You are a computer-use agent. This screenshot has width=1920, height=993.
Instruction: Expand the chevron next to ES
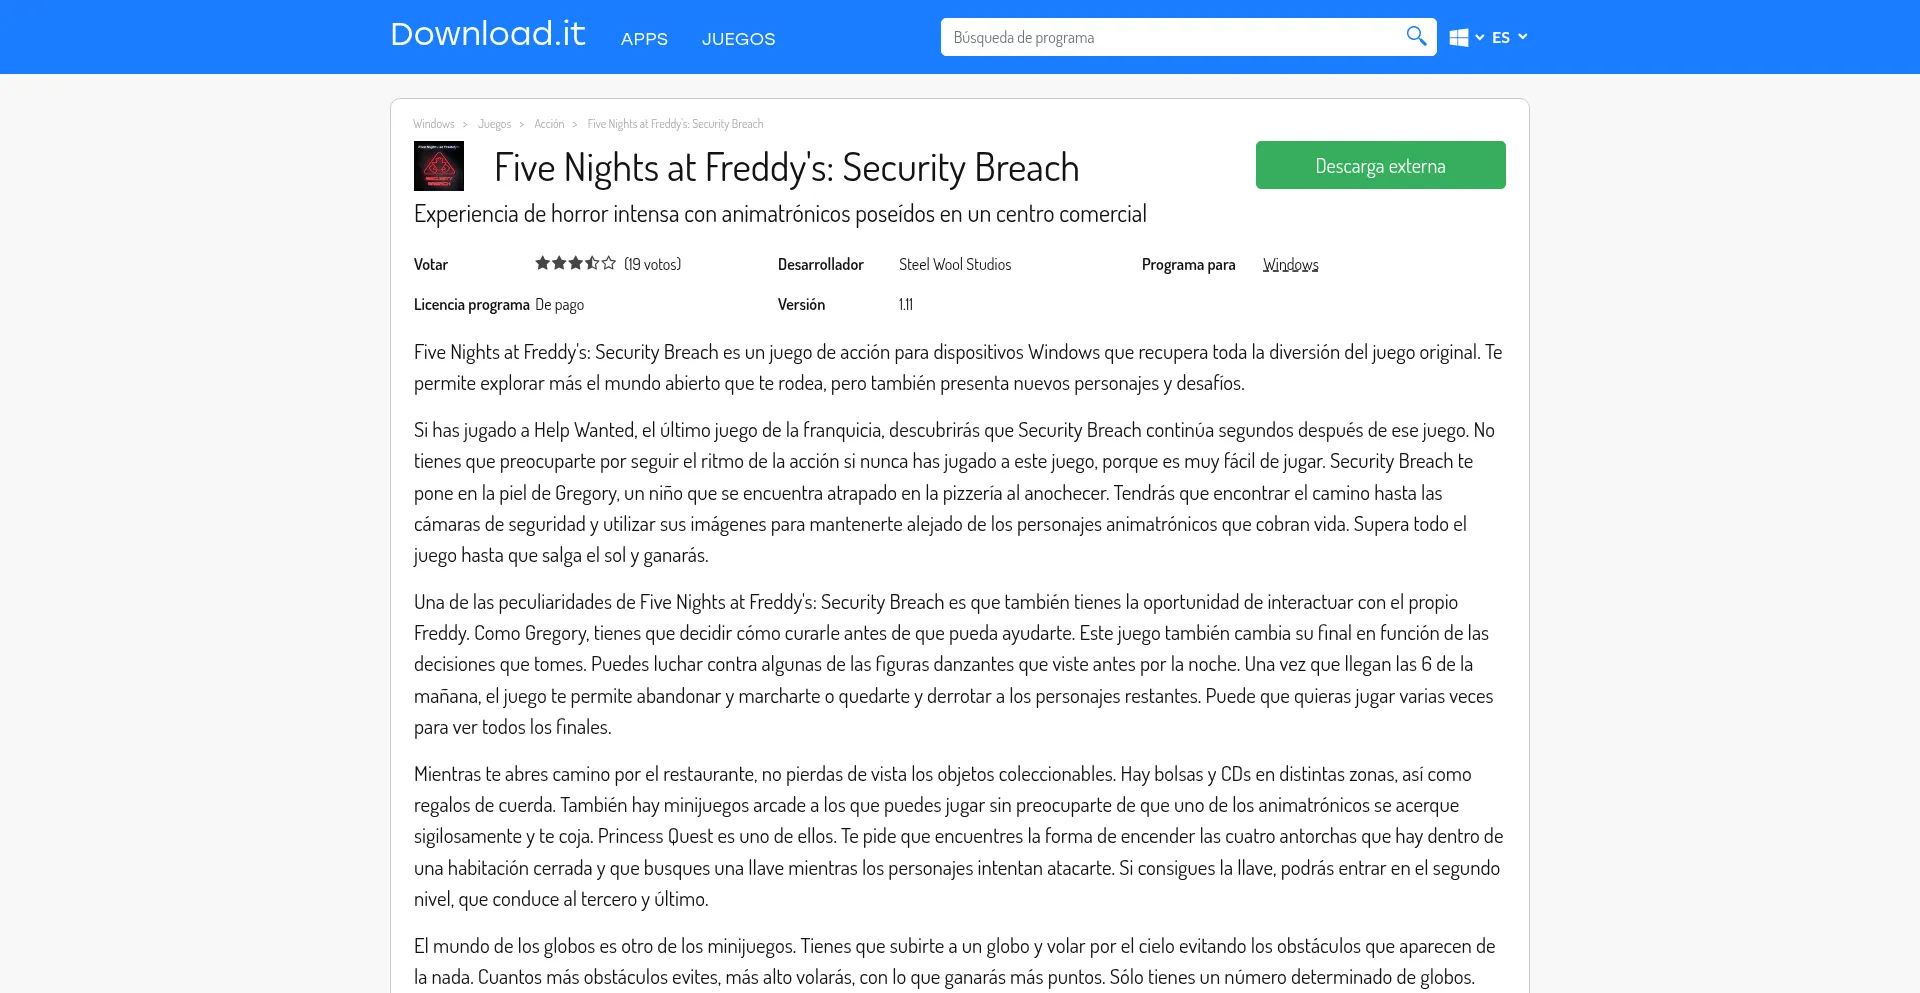(x=1521, y=37)
